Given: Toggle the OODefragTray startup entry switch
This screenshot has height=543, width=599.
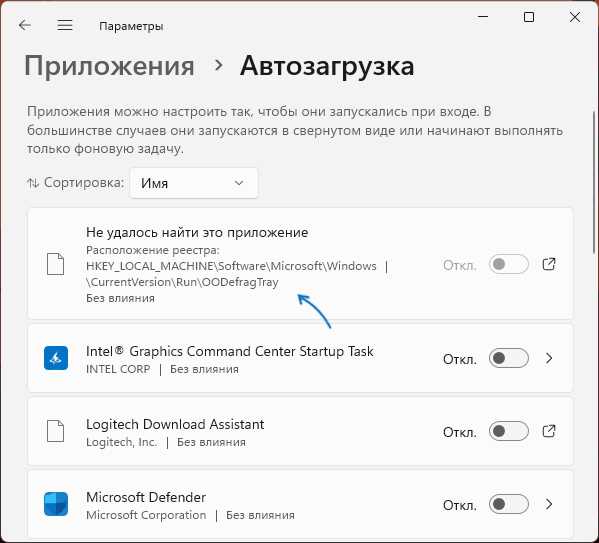Looking at the screenshot, I should tap(508, 264).
